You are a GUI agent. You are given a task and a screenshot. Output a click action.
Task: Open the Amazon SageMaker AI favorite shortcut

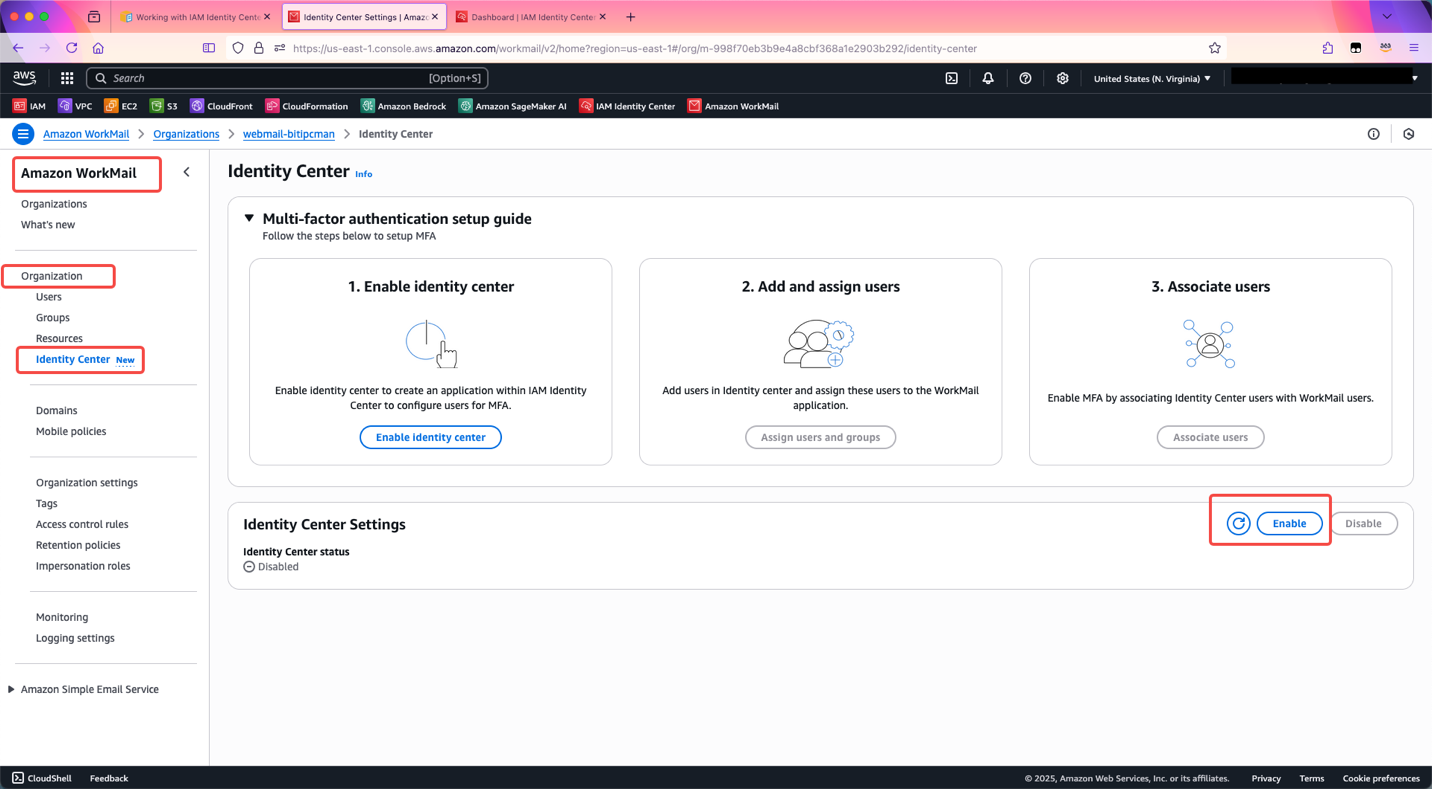(512, 106)
